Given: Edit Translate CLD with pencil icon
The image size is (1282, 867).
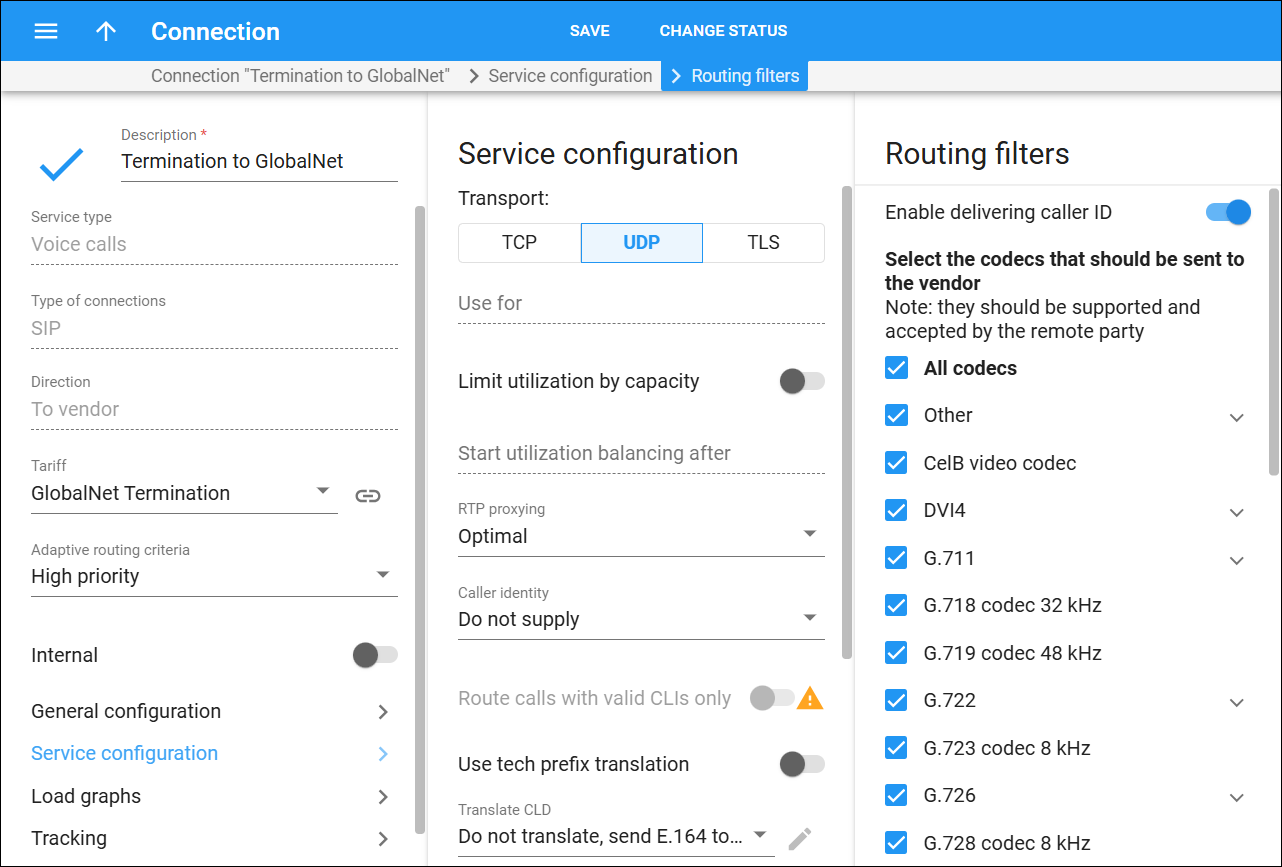Looking at the screenshot, I should (x=799, y=838).
